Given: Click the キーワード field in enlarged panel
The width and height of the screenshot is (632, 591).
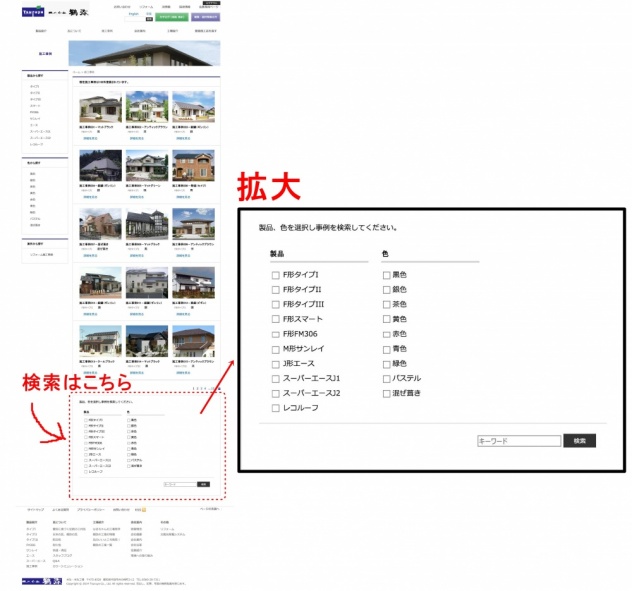Looking at the screenshot, I should [x=519, y=440].
